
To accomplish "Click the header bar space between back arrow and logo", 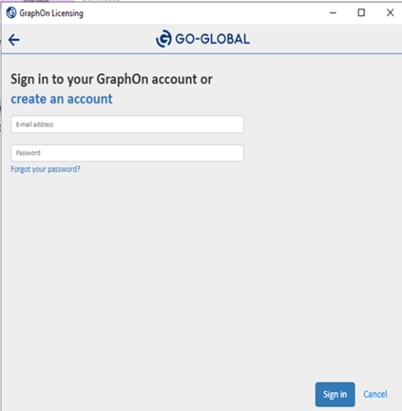I will pyautogui.click(x=87, y=39).
